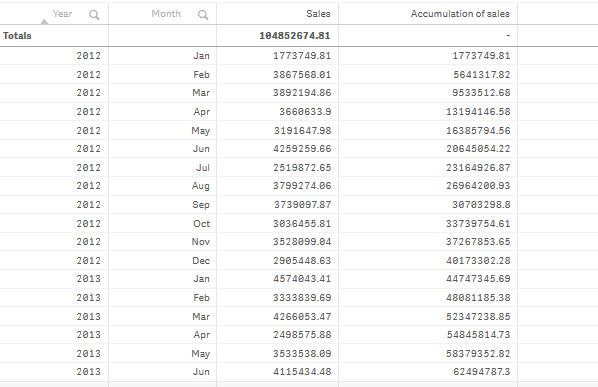
Task: Click the Accumulation of sales header
Action: coord(460,14)
